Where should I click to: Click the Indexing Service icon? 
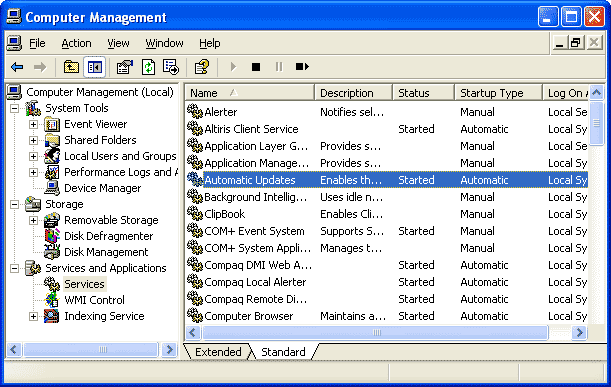pos(52,316)
